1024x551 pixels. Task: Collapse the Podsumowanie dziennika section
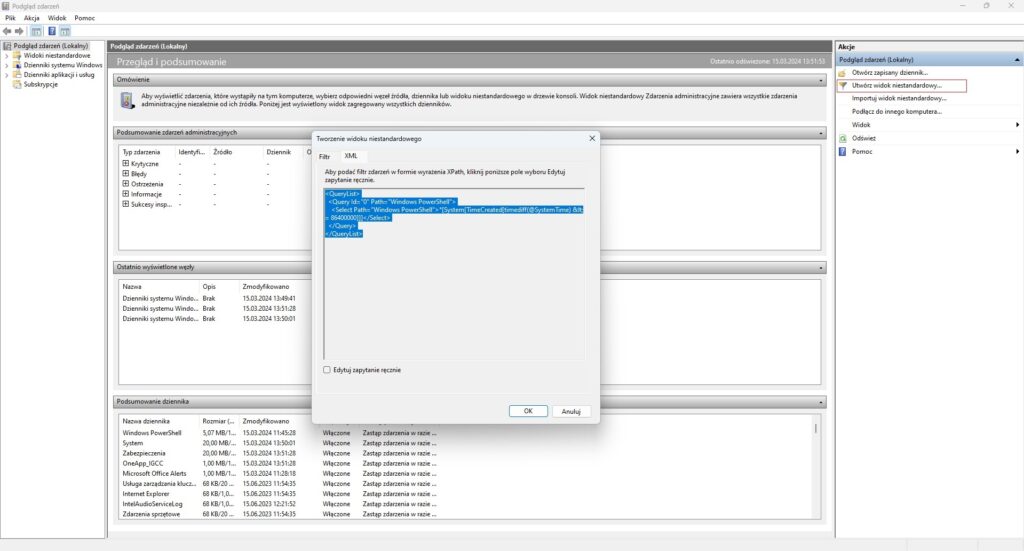821,402
